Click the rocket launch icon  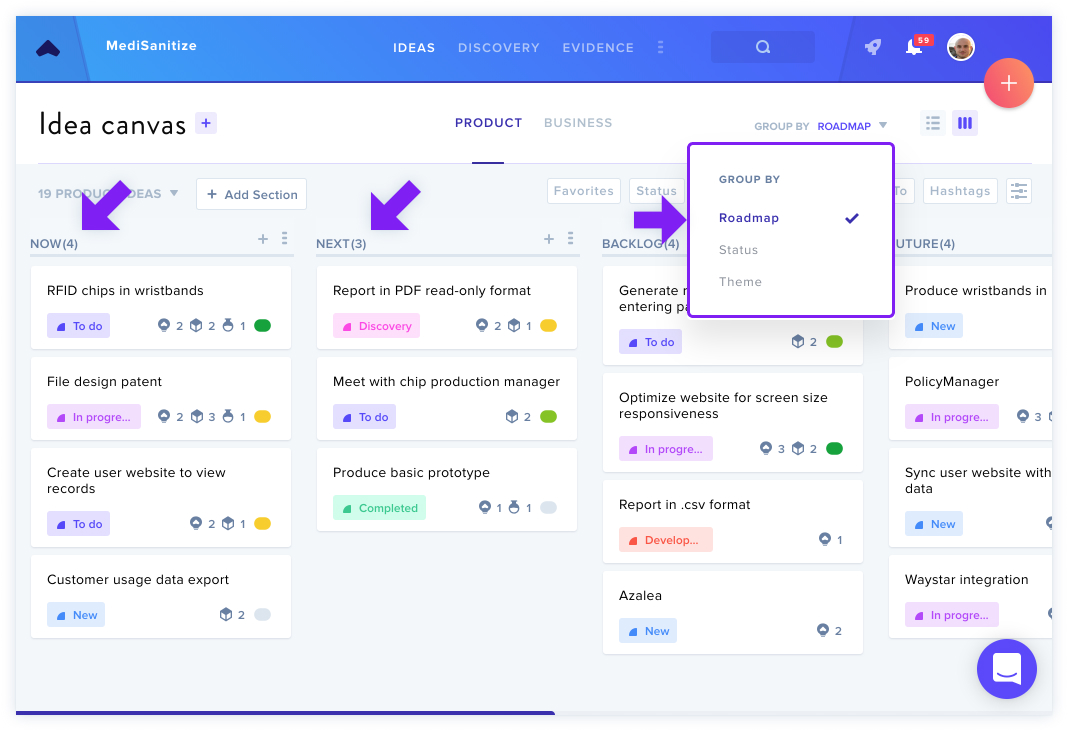tap(873, 47)
